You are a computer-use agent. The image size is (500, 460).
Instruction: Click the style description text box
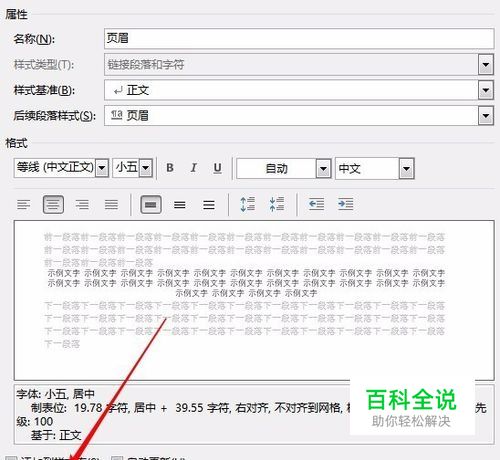coord(254,414)
